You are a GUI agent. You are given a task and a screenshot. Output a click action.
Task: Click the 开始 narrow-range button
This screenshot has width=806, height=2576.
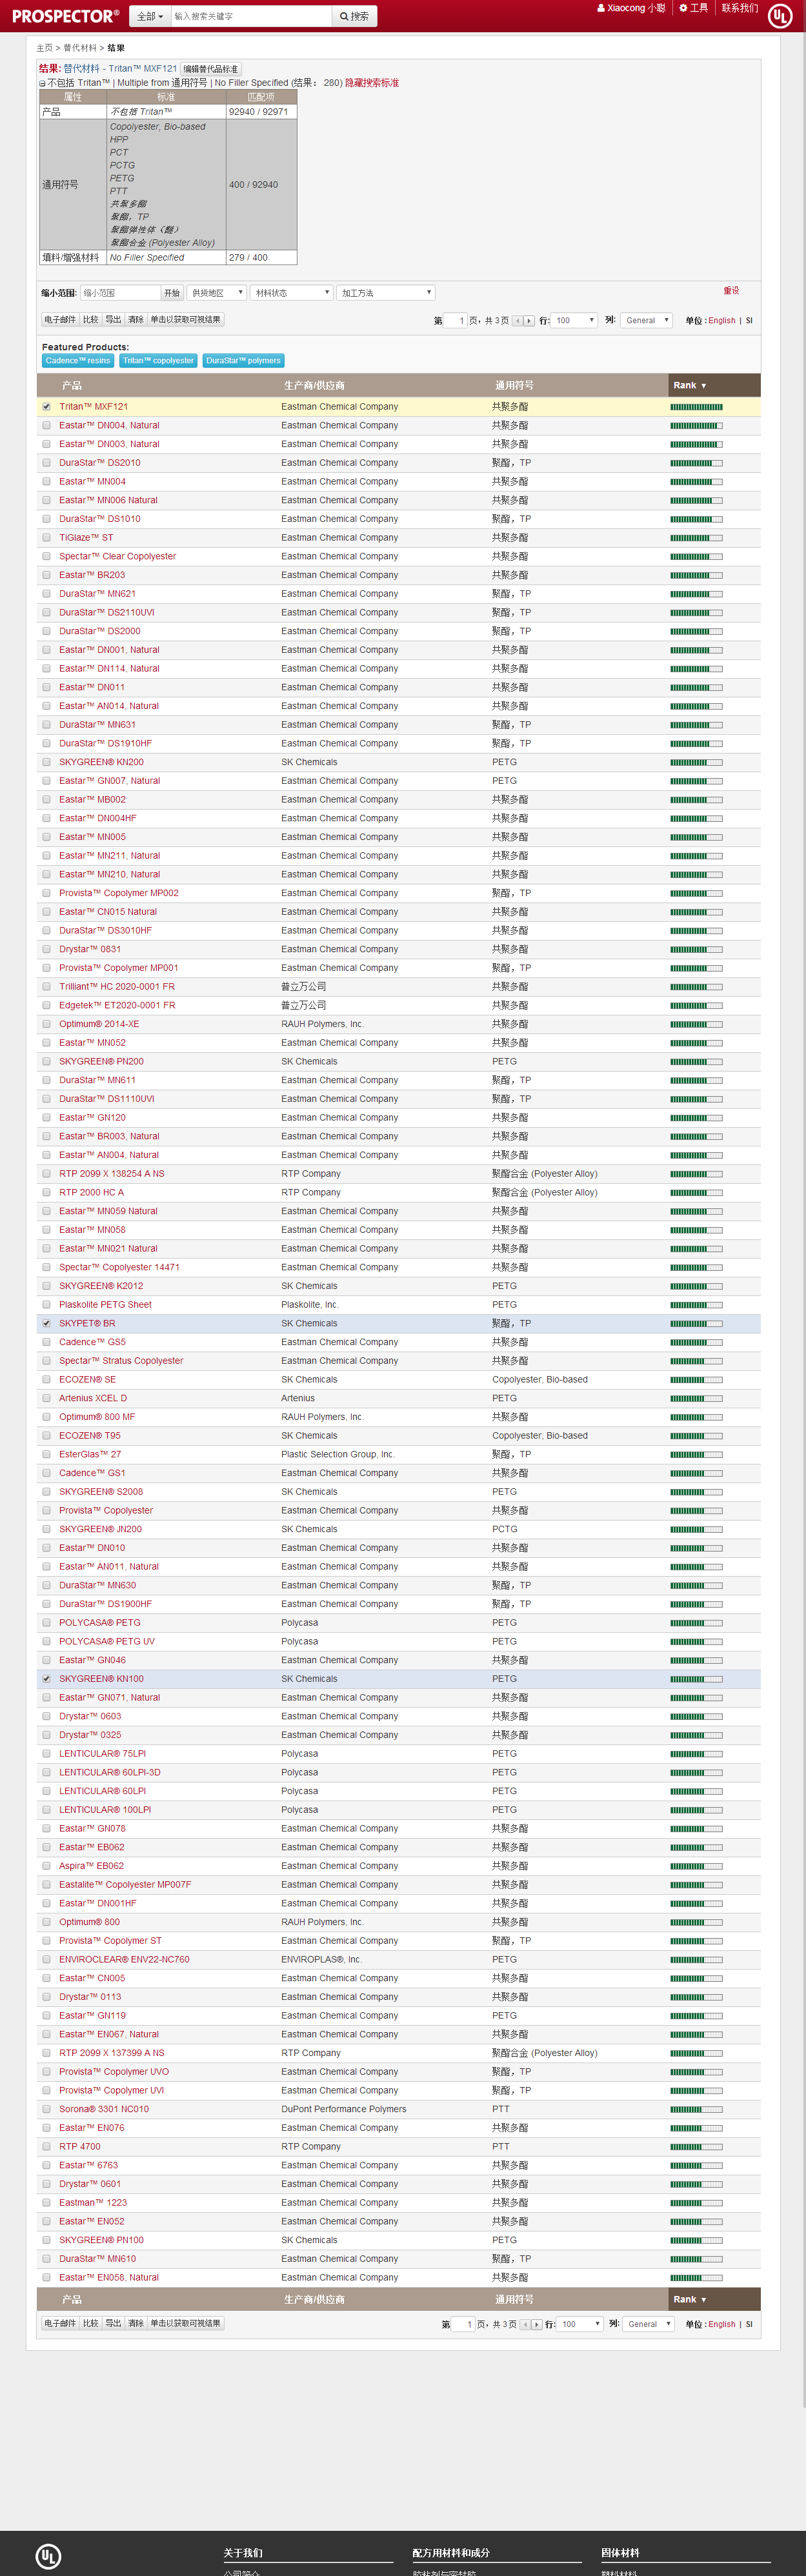coord(172,293)
